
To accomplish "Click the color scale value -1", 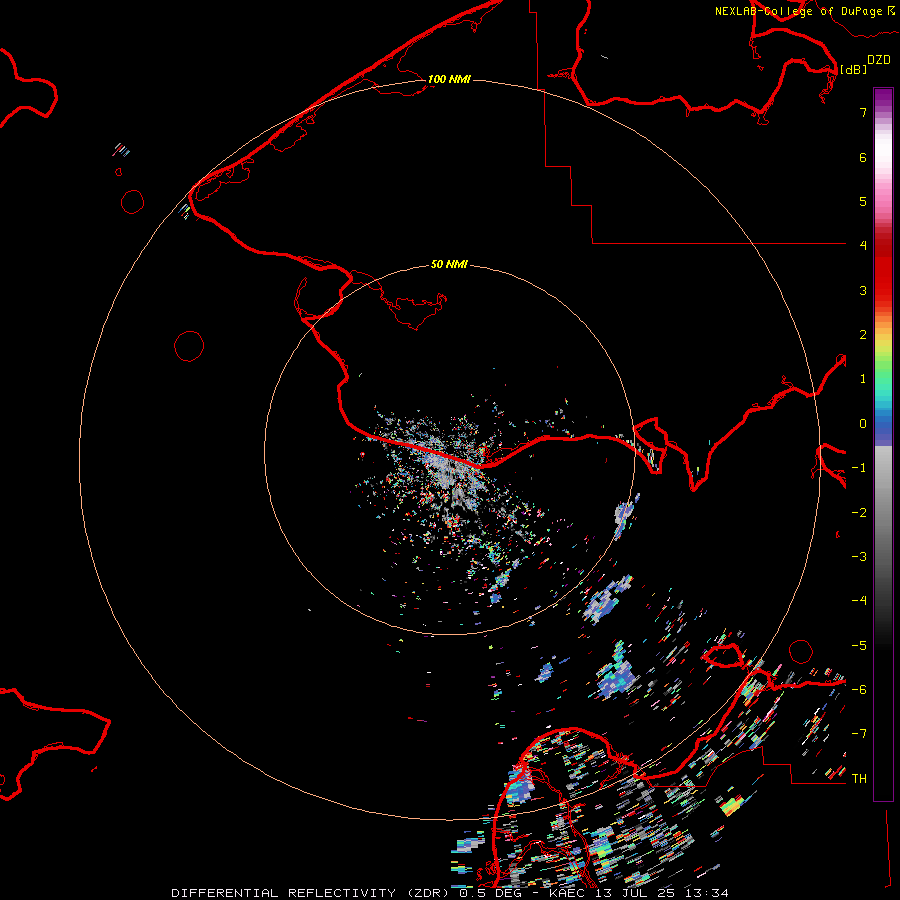I will (x=859, y=468).
